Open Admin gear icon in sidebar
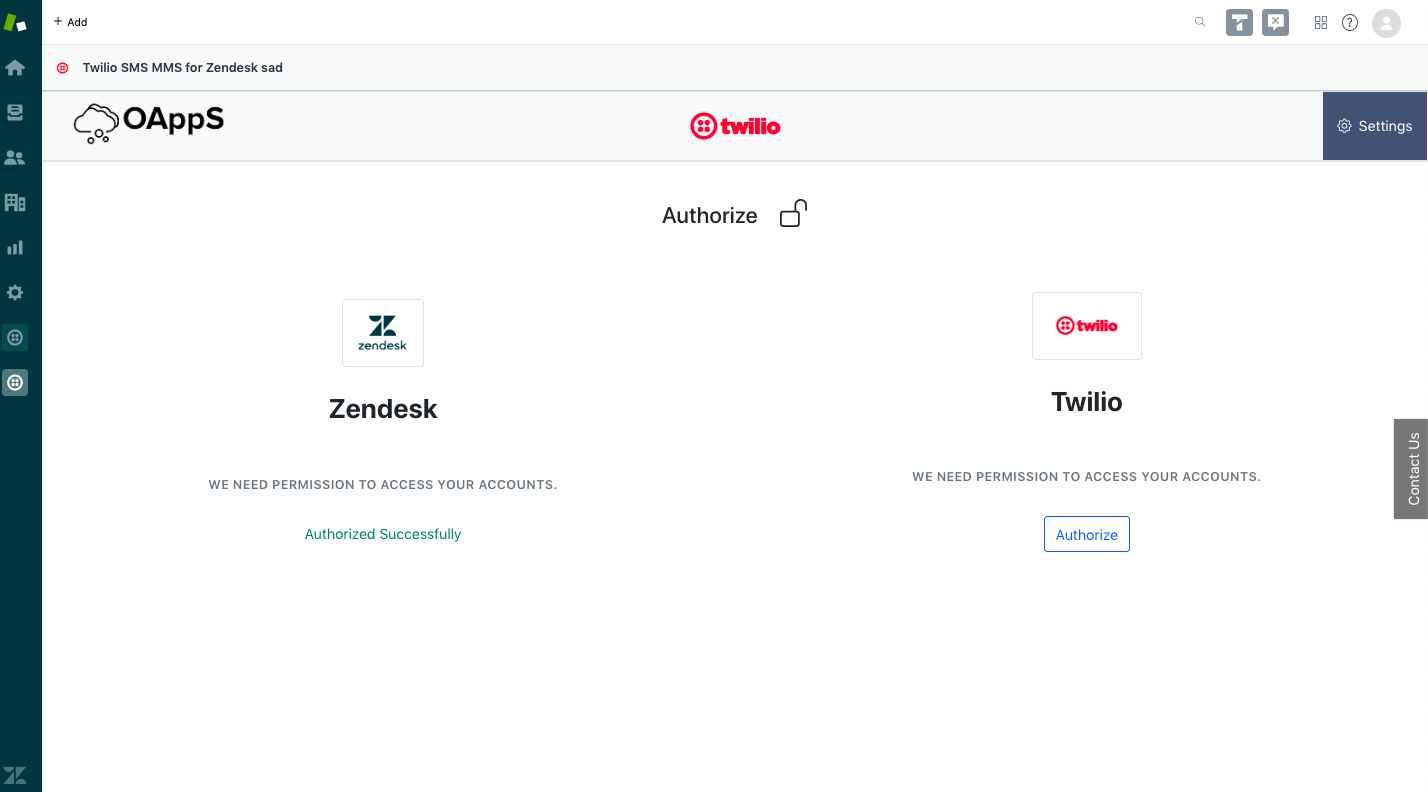 point(15,293)
